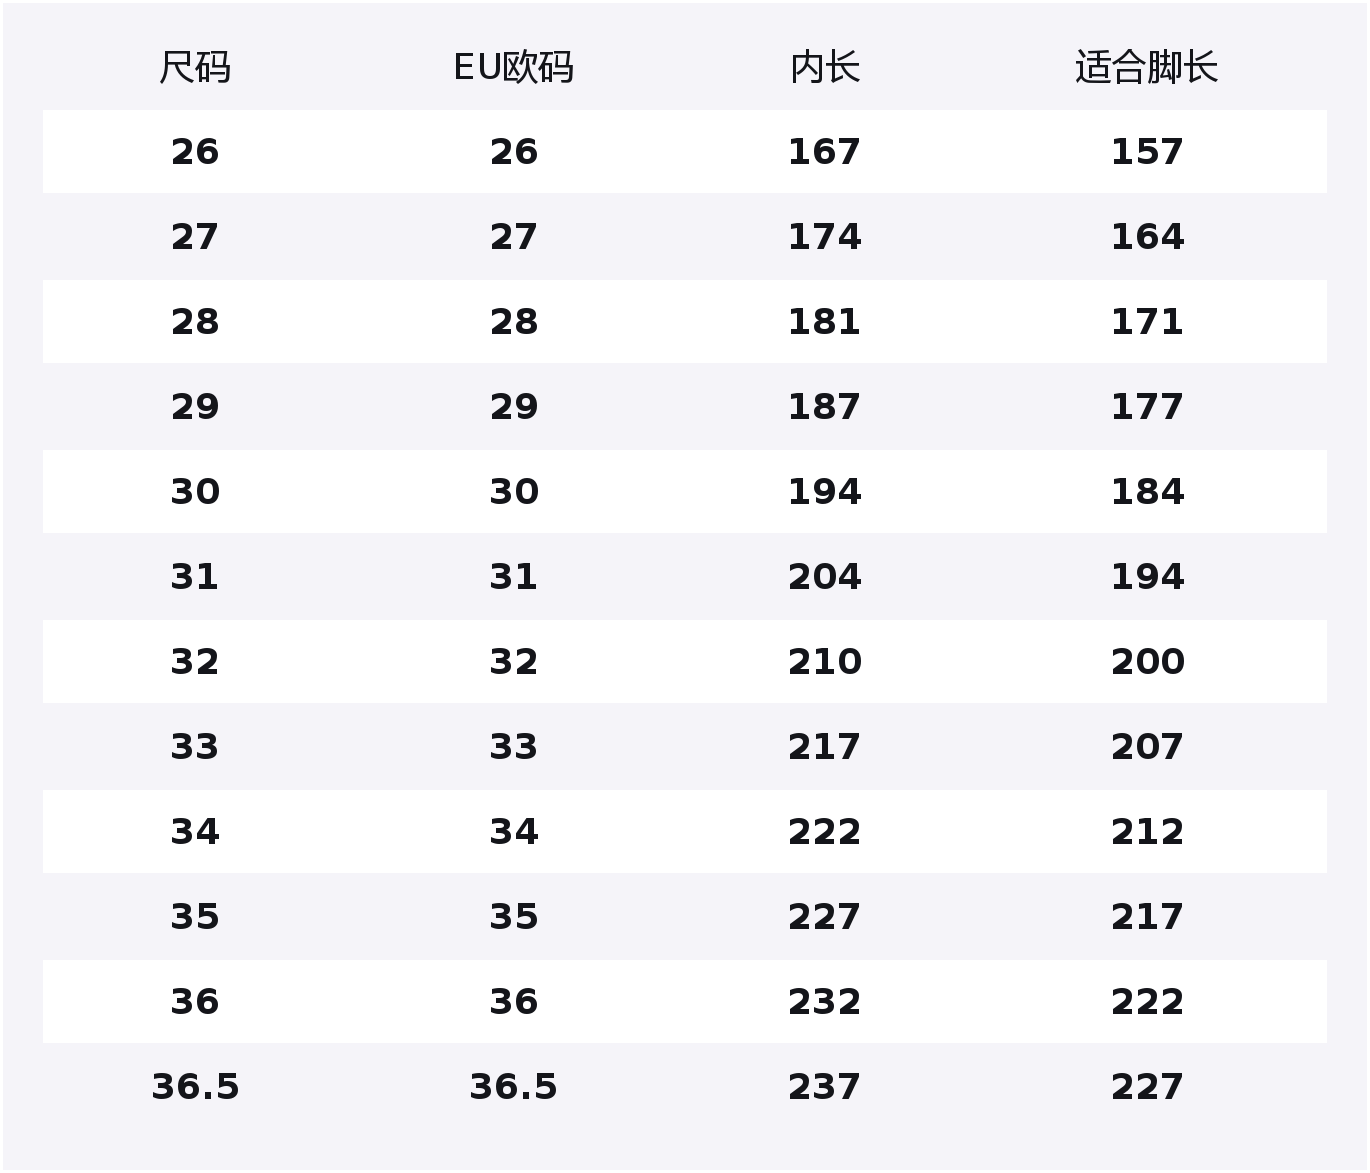Click EU size 33 cell

pos(513,747)
